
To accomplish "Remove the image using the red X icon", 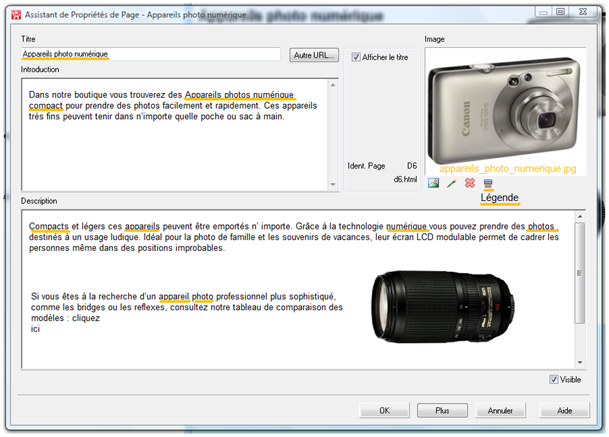I will click(469, 183).
